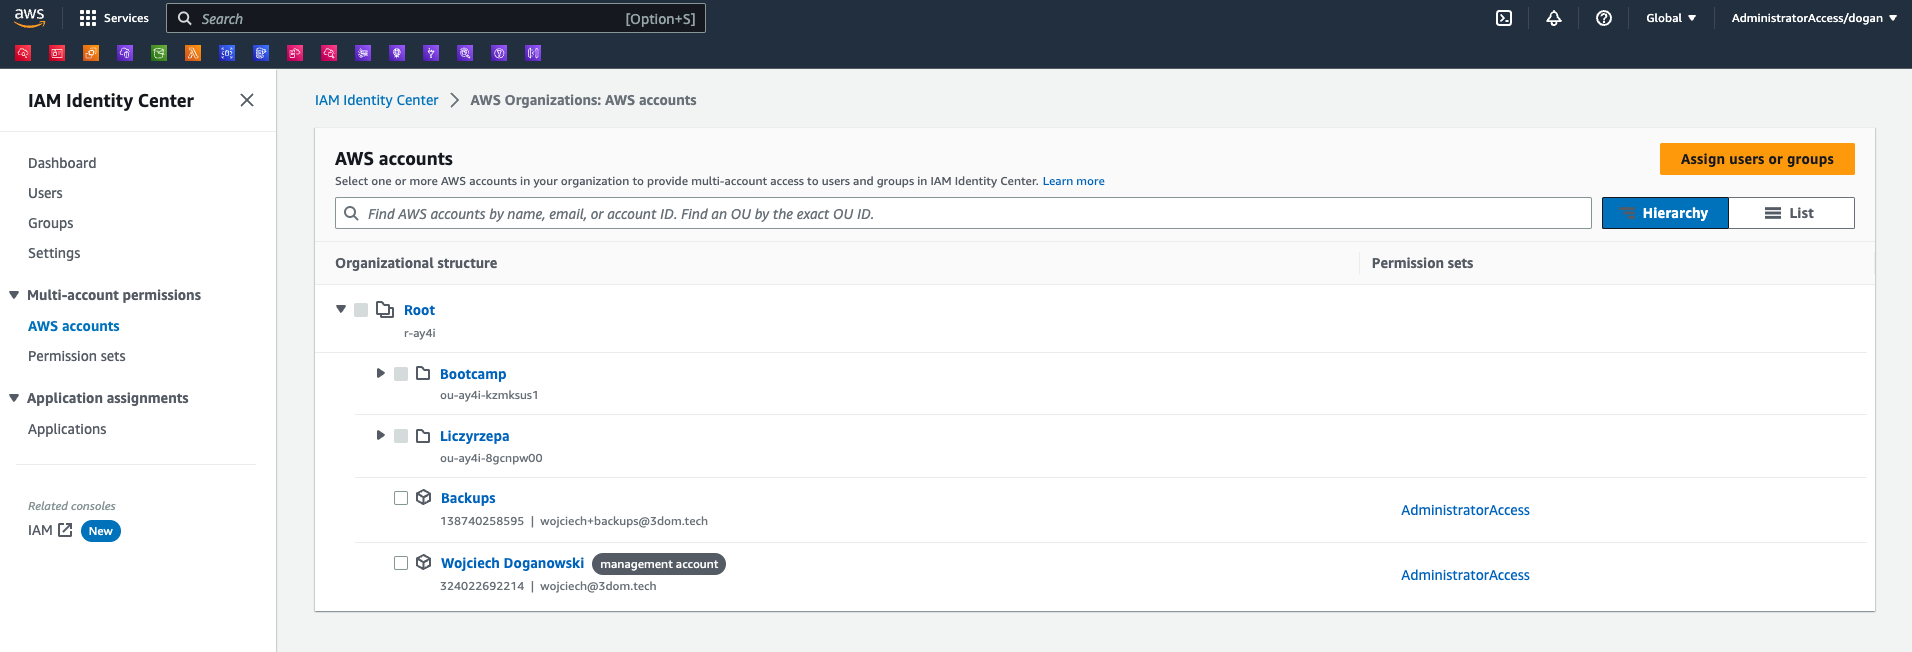This screenshot has height=652, width=1912.
Task: Go to the AWS logo home
Action: (30, 17)
